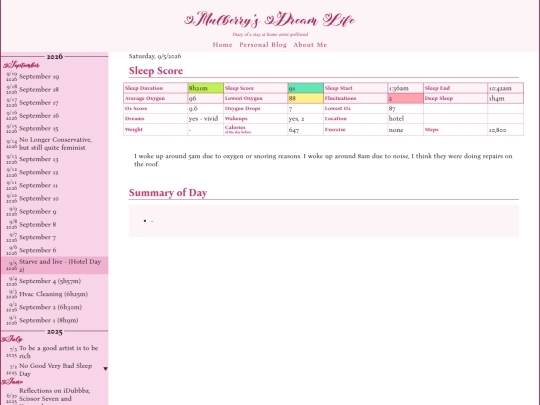Screen dimensions: 540x405
Task: Click the Oxygen Drops label cell
Action: (x=256, y=108)
